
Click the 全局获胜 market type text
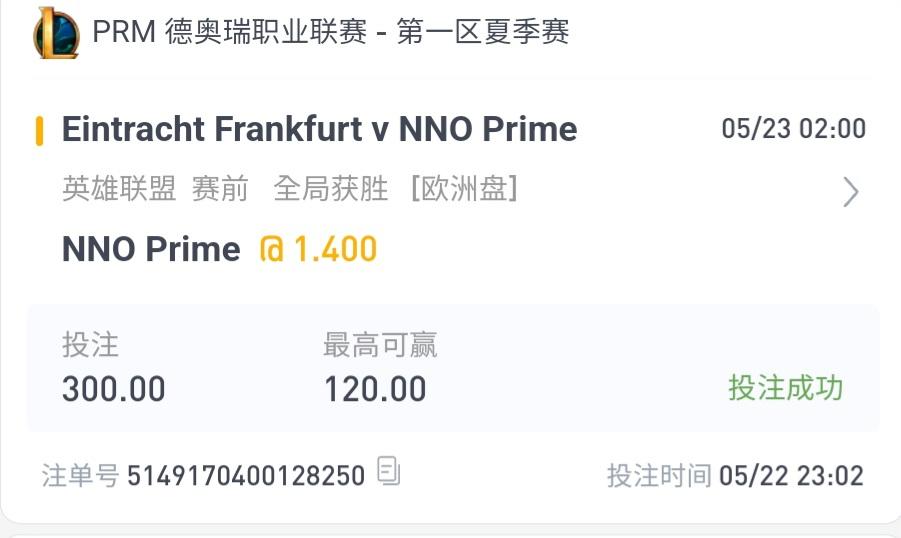click(331, 188)
